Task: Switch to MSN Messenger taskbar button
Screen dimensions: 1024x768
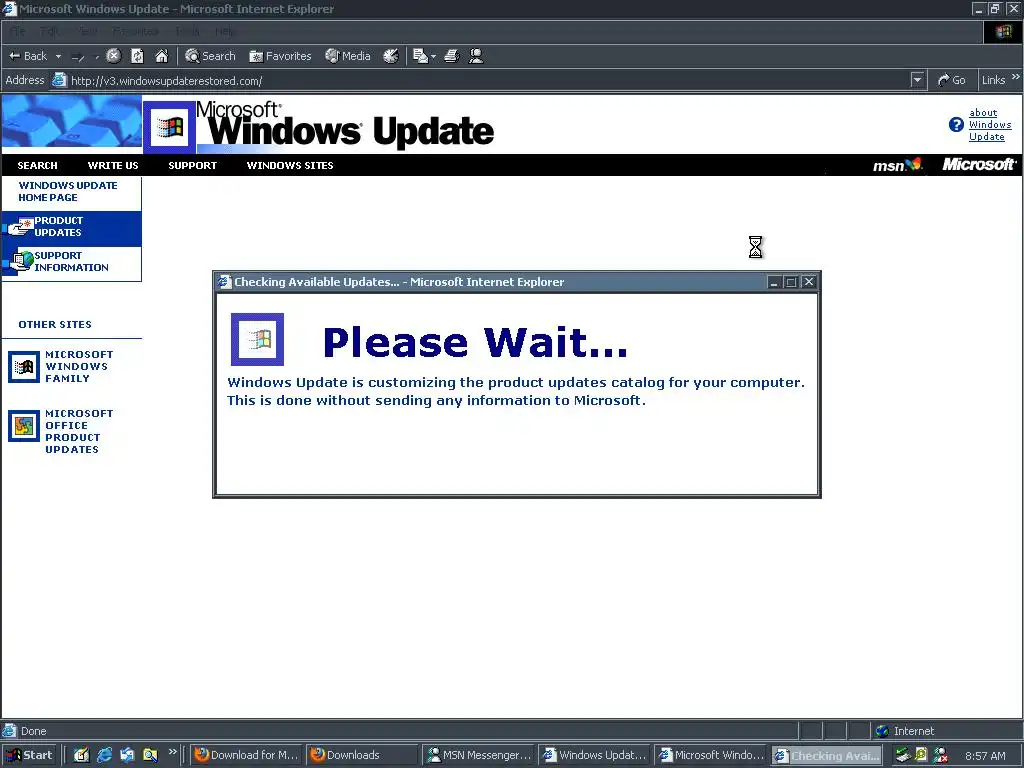Action: [x=479, y=755]
